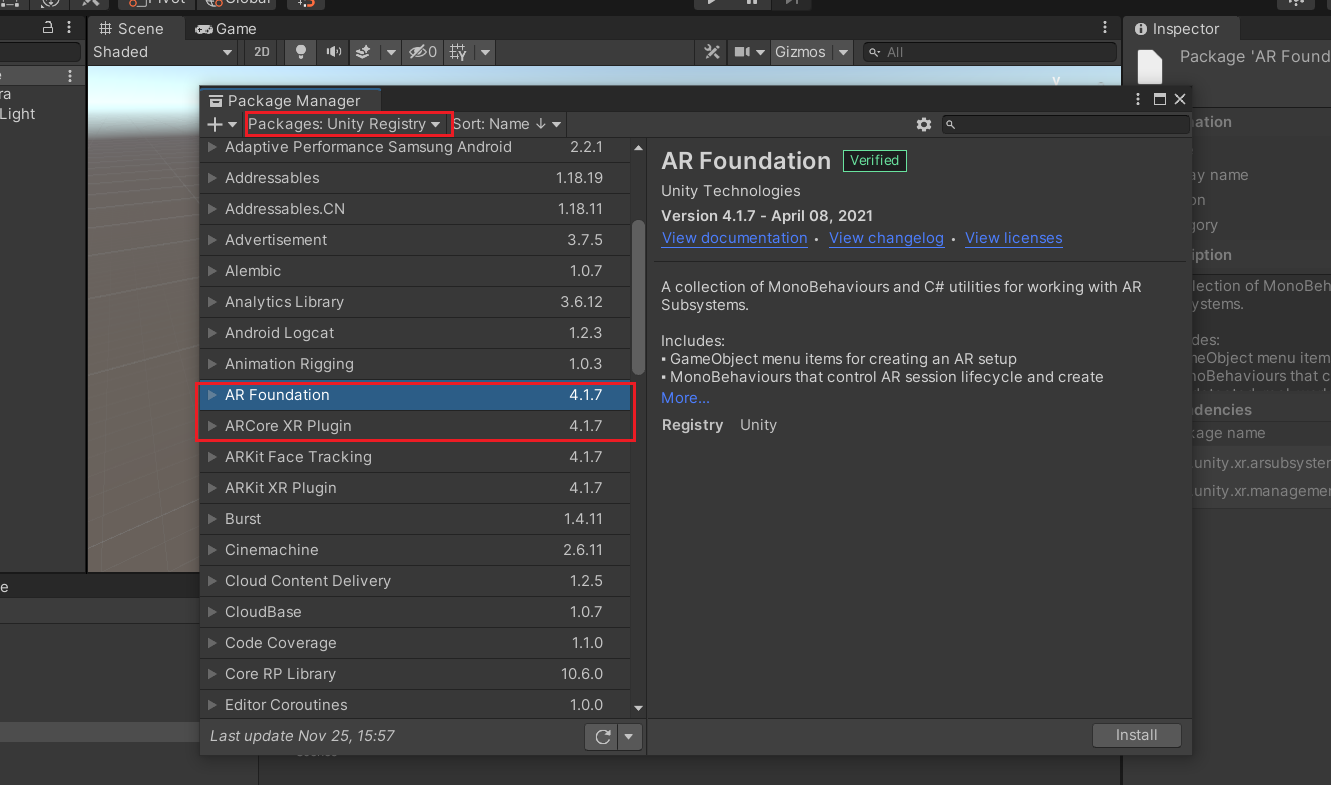Open View documentation link
Image resolution: width=1331 pixels, height=785 pixels.
[x=734, y=238]
